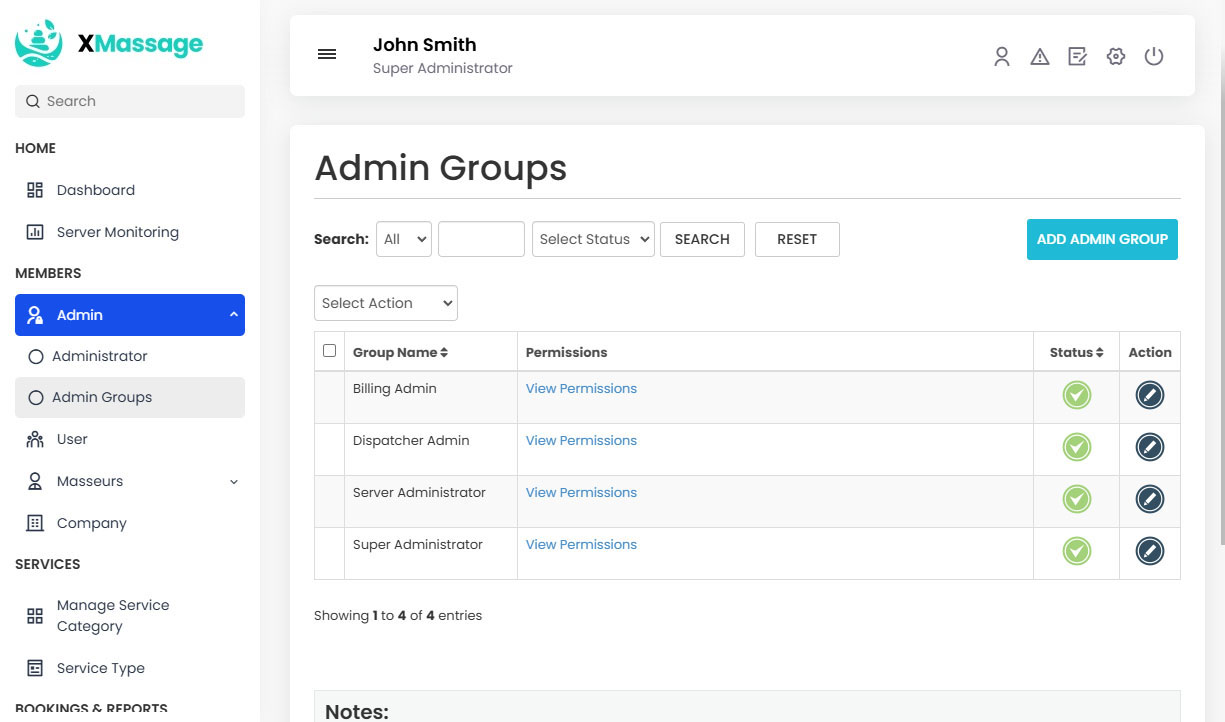The width and height of the screenshot is (1225, 722).
Task: Click edit pencil for Super Administrator
Action: pyautogui.click(x=1149, y=551)
